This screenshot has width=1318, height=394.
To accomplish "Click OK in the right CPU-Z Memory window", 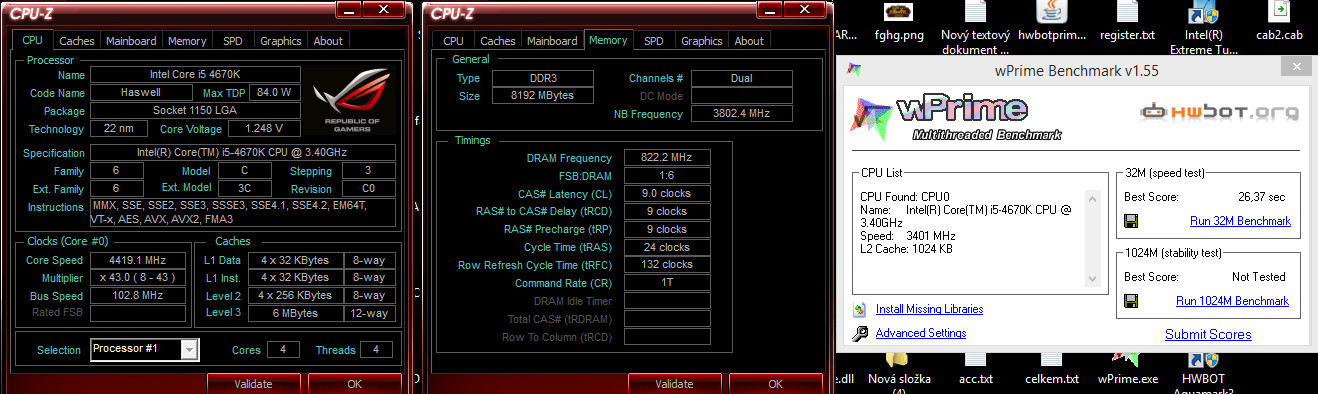I will tap(775, 383).
